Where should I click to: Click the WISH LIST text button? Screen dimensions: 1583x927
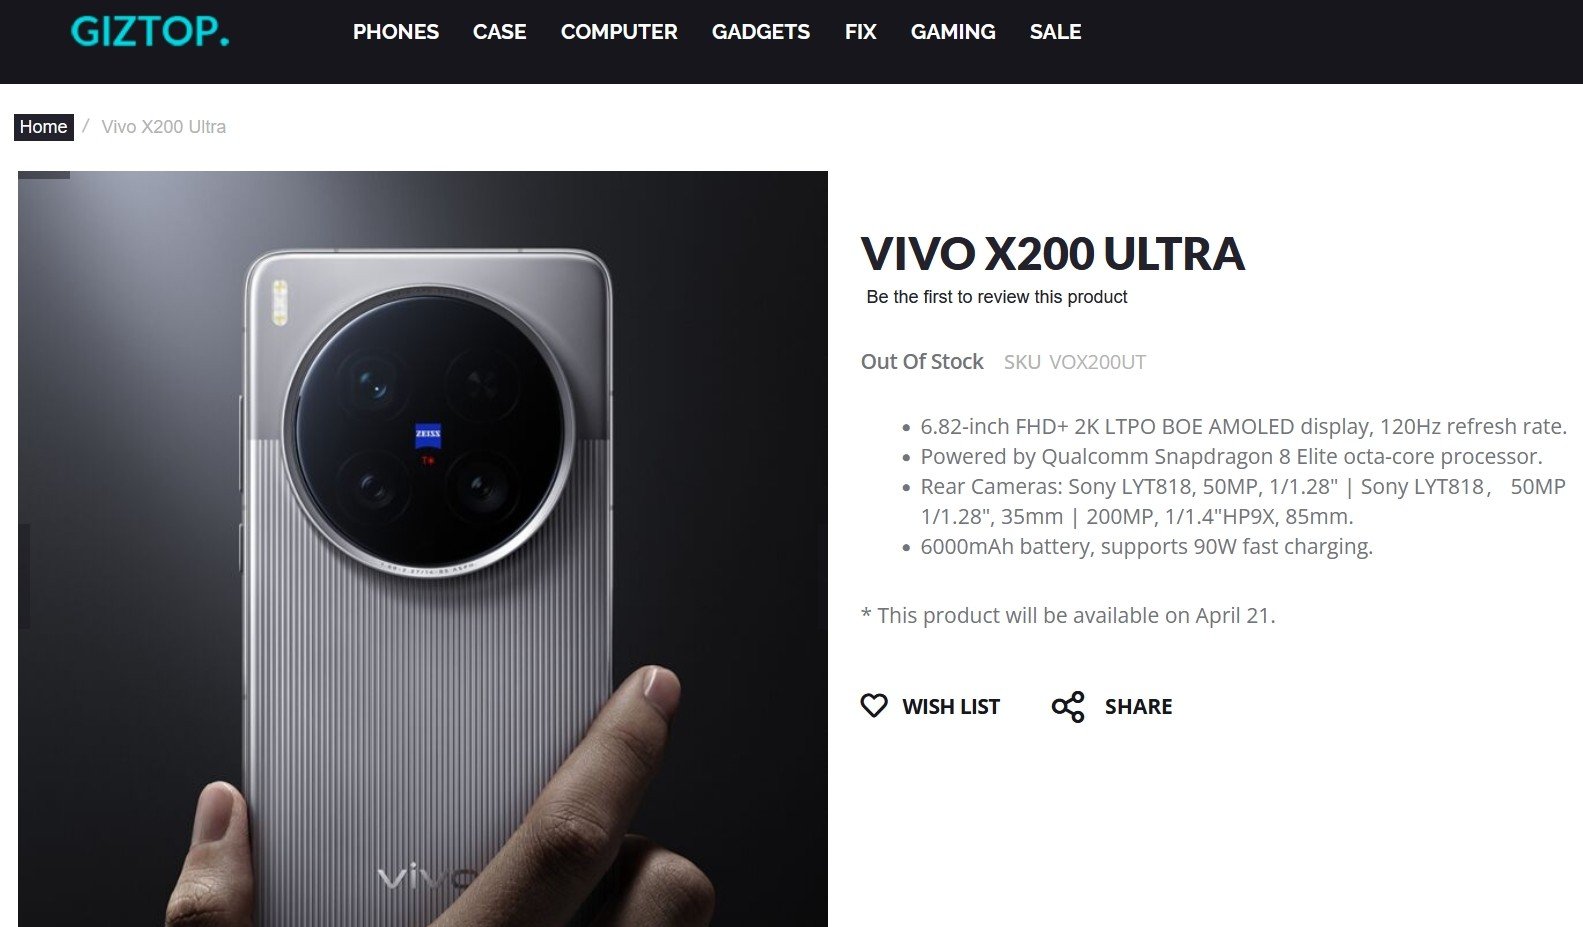coord(951,707)
